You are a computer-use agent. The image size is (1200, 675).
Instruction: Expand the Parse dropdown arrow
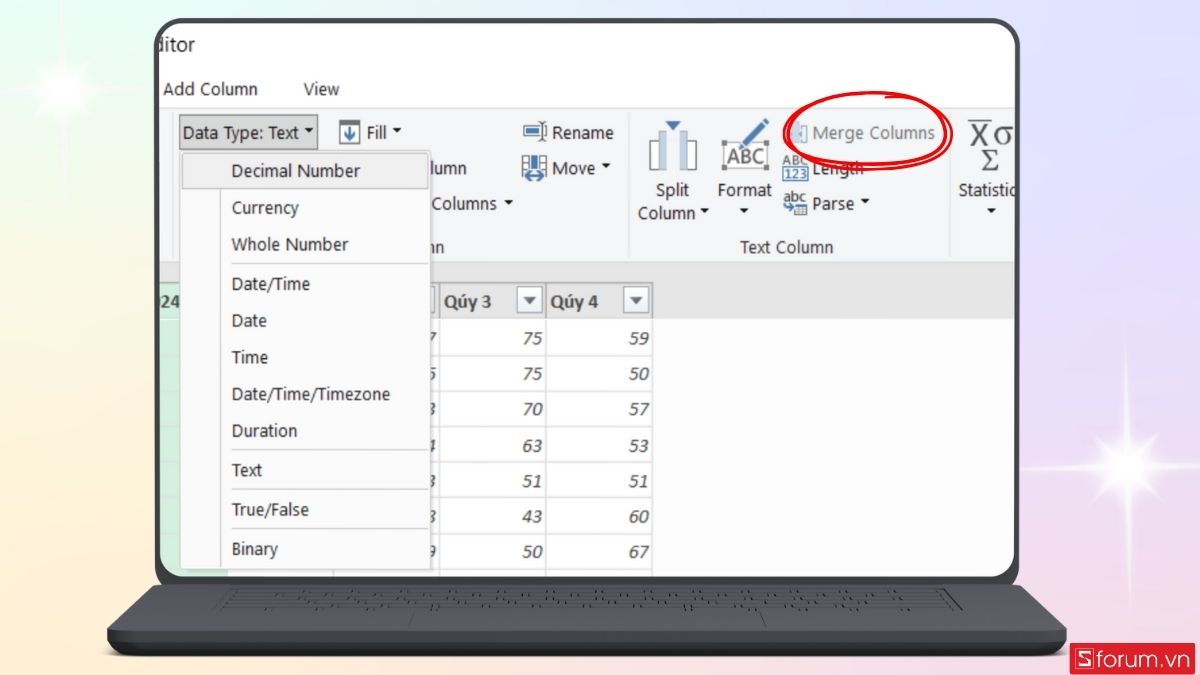click(865, 203)
